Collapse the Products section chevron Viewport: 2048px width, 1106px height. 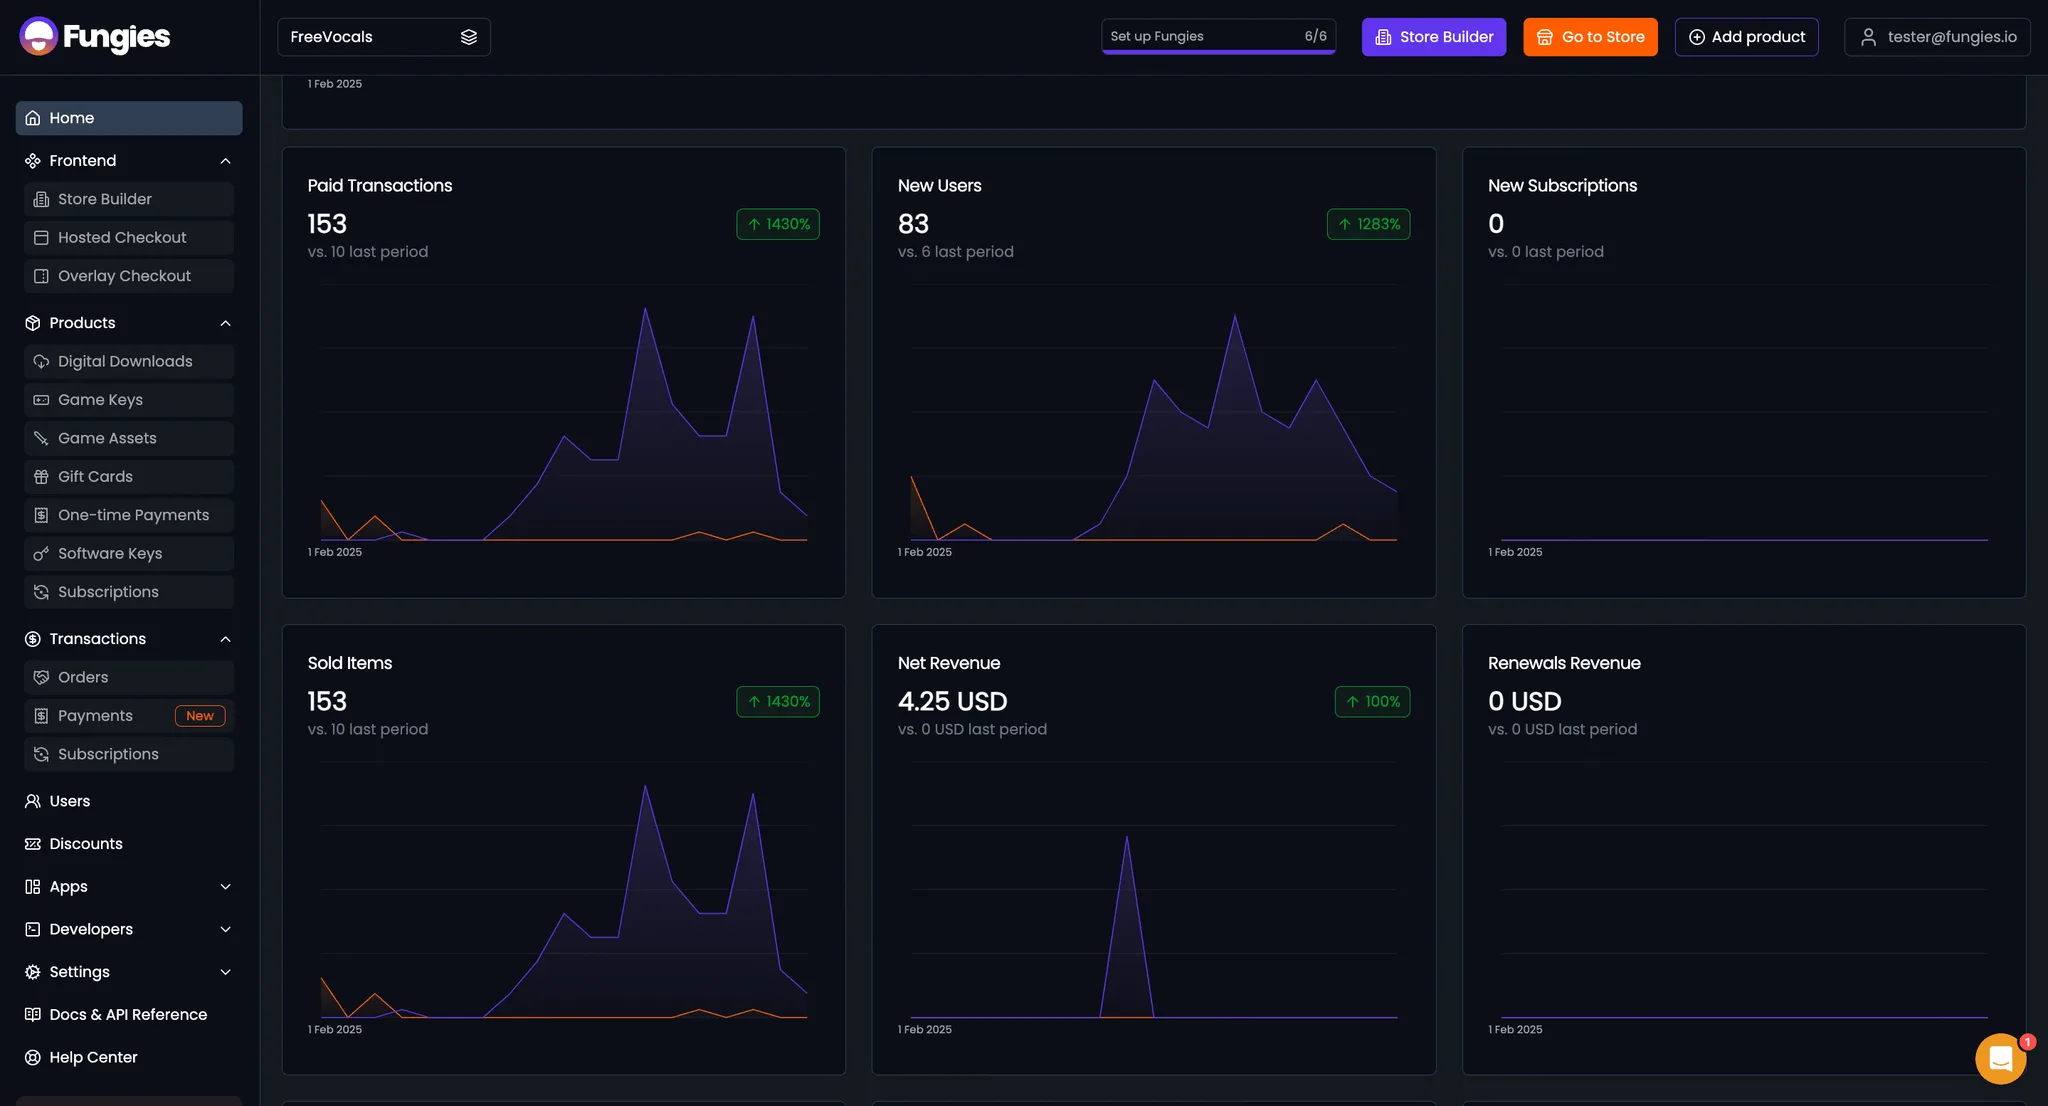(226, 323)
